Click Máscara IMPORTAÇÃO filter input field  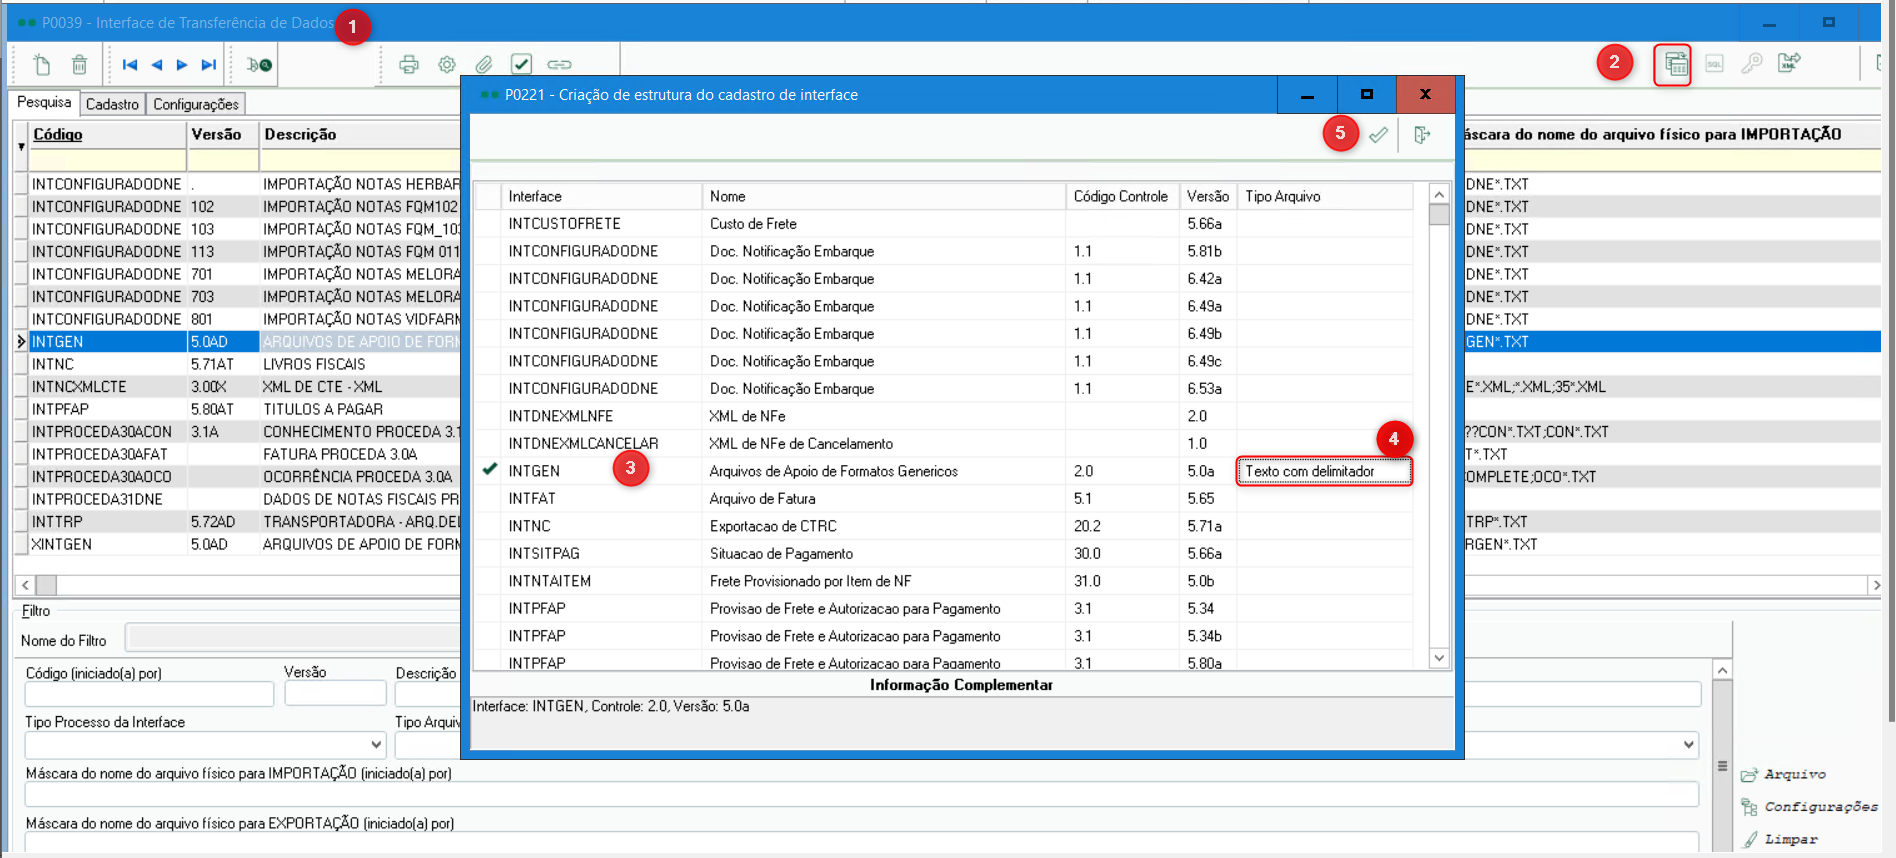[862, 794]
